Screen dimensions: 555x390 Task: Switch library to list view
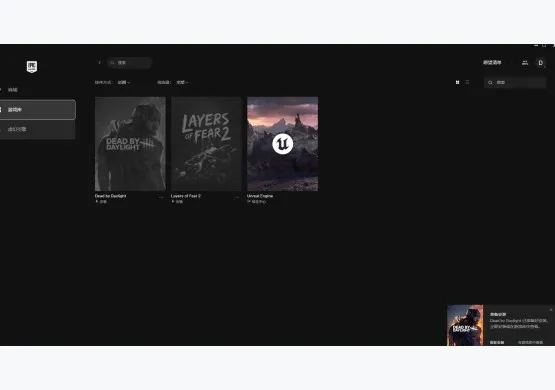467,82
